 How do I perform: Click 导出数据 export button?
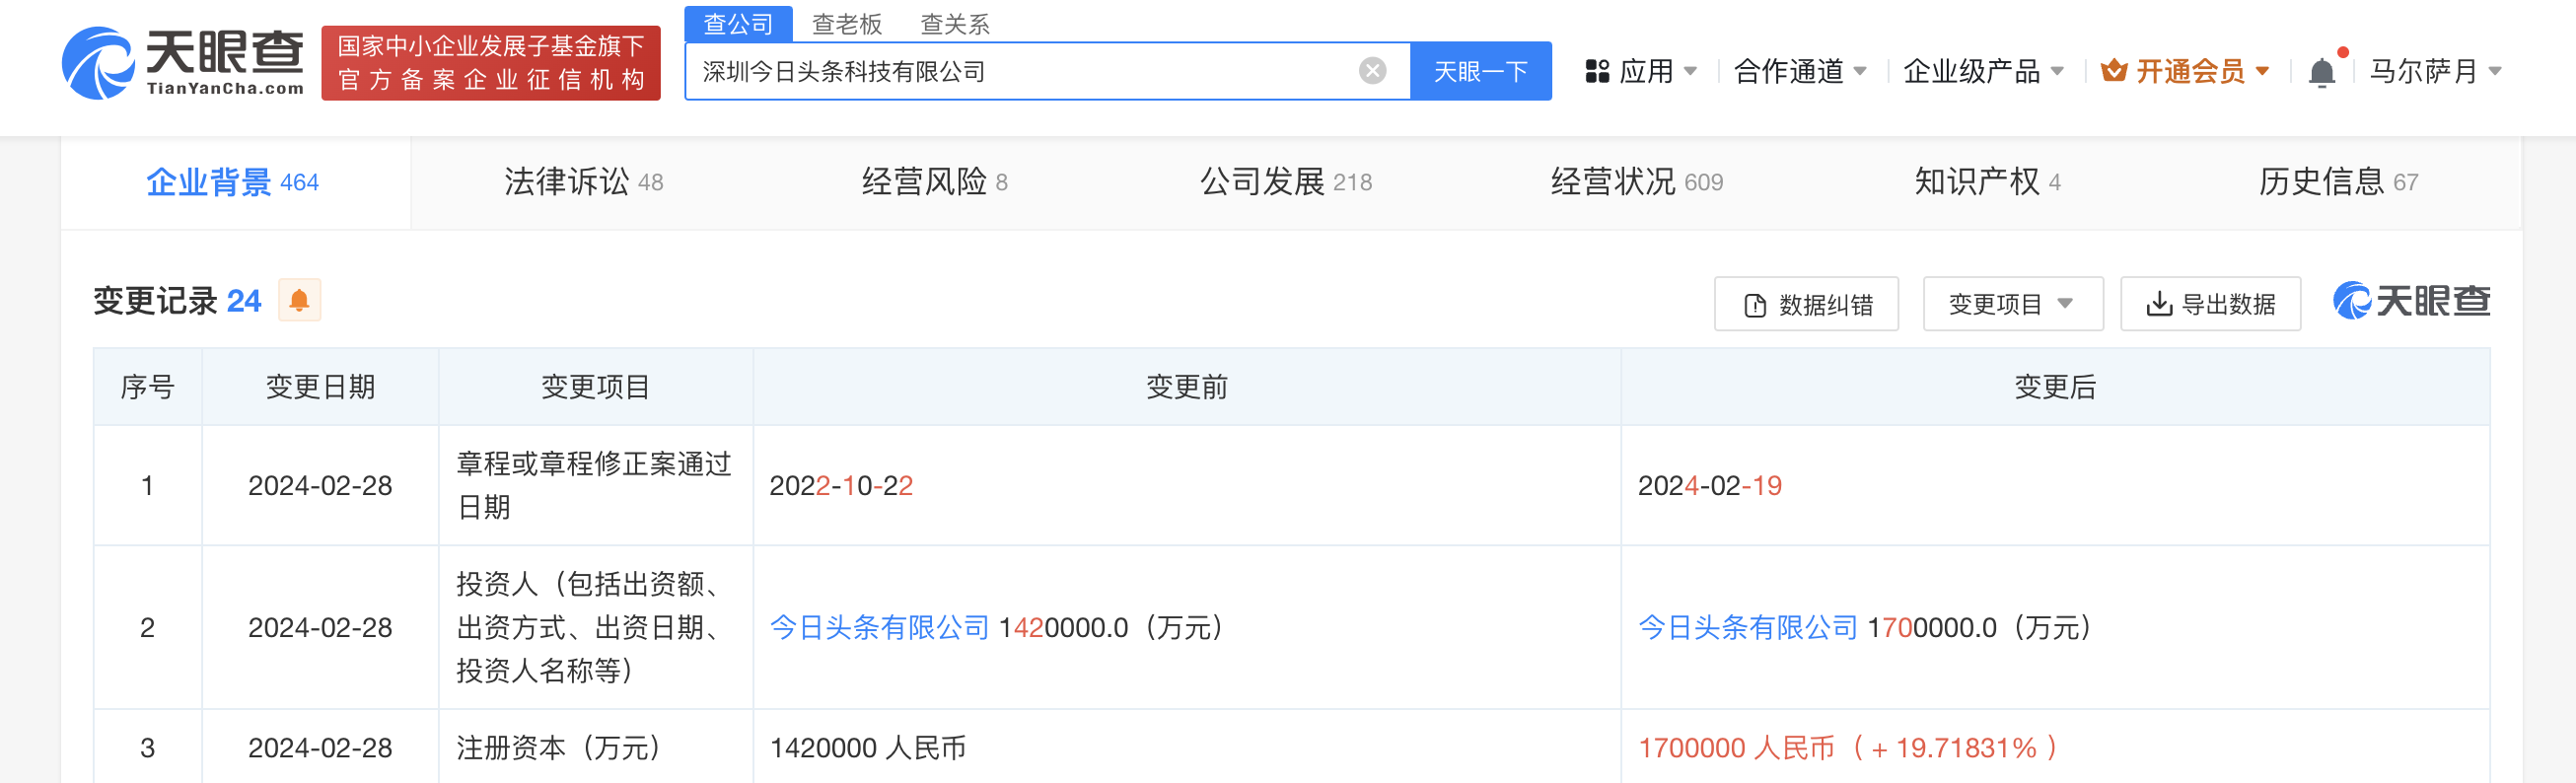pos(2210,304)
